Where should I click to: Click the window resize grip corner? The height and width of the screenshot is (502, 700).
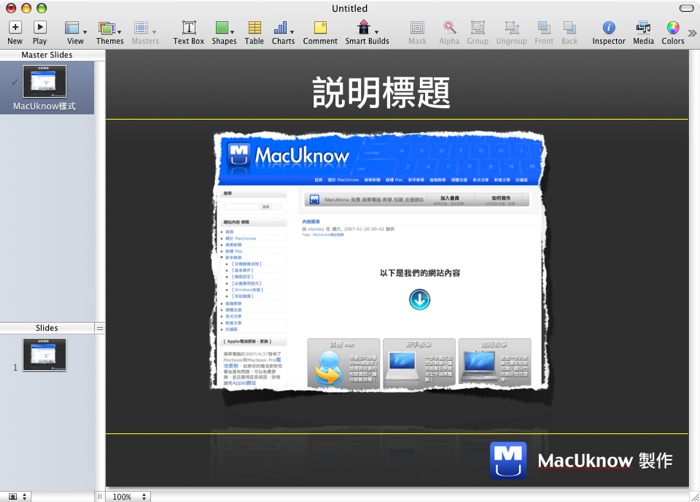(695, 497)
